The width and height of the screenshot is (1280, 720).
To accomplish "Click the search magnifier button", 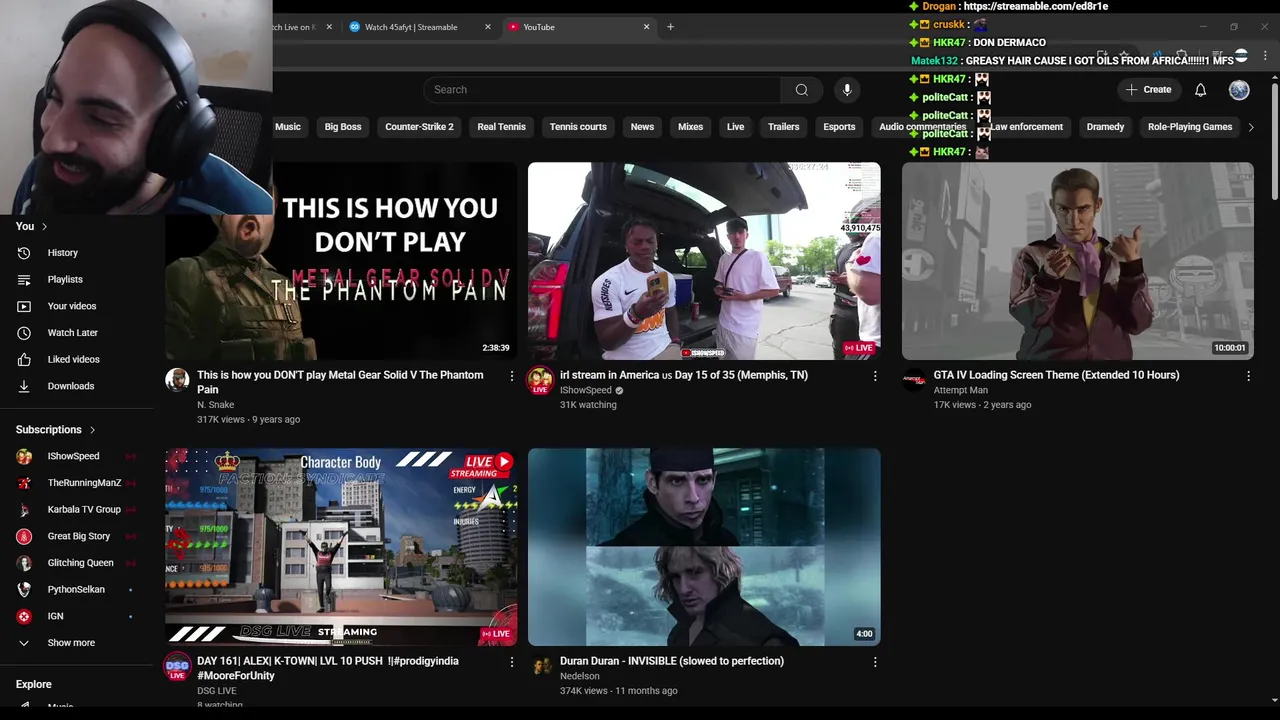I will (801, 90).
